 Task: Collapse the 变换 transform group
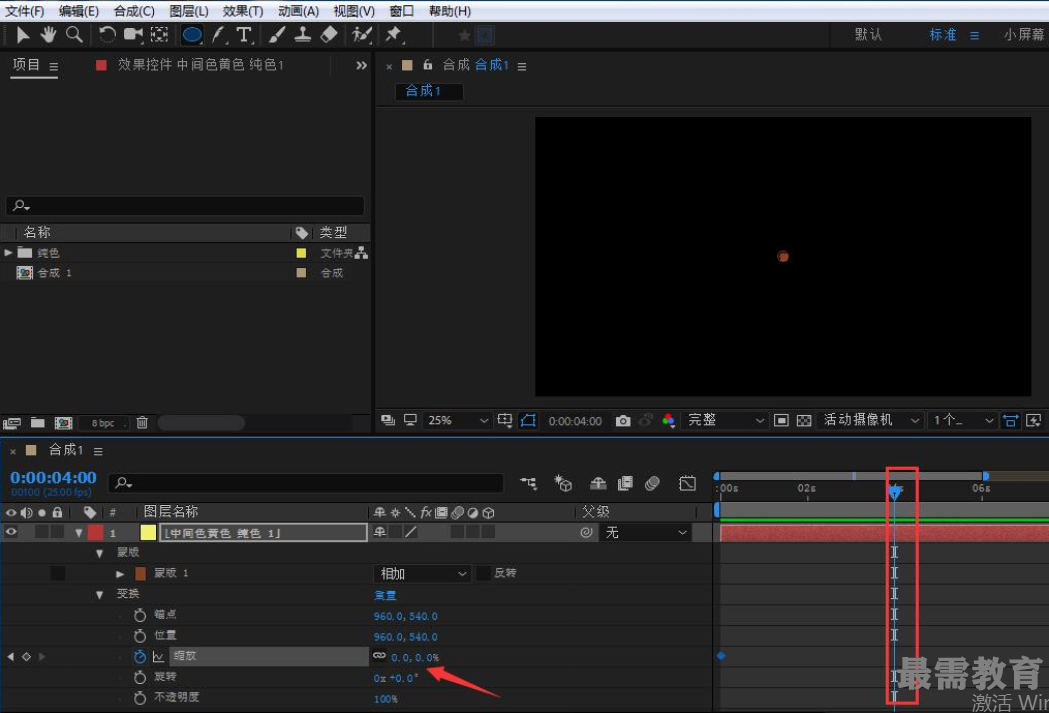click(x=100, y=594)
